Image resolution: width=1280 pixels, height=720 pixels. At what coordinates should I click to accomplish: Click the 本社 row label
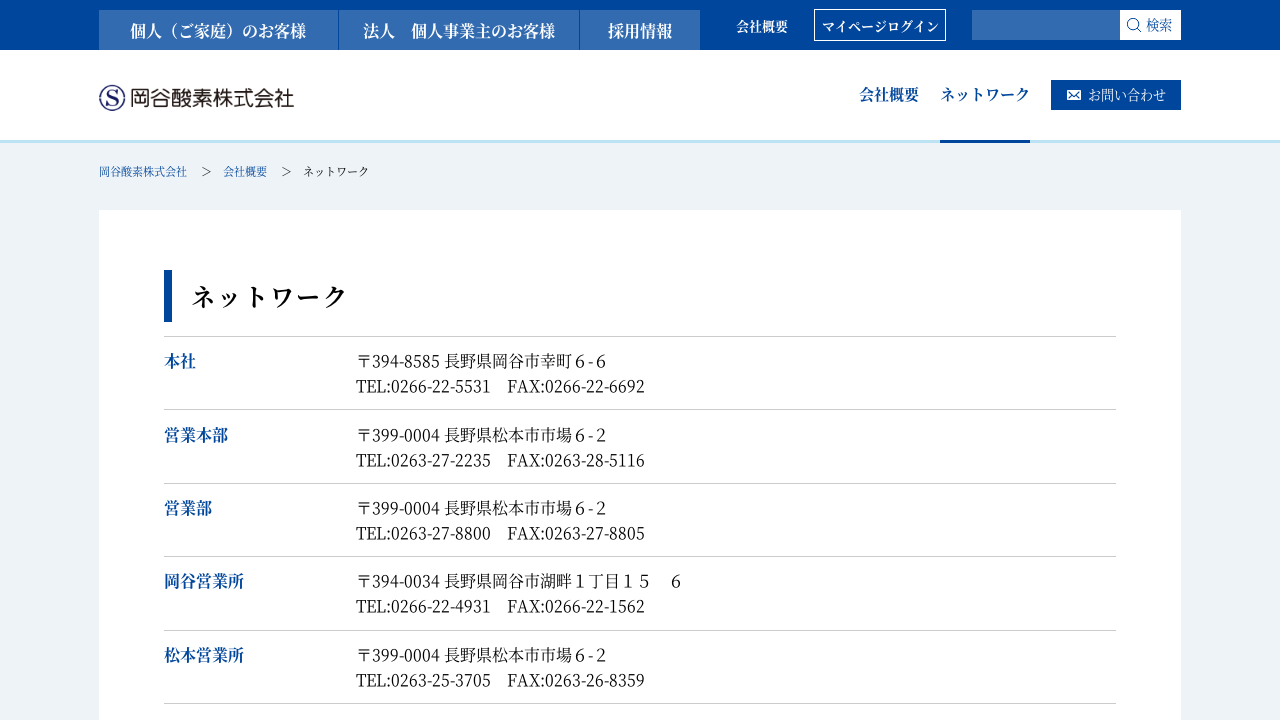pos(180,361)
